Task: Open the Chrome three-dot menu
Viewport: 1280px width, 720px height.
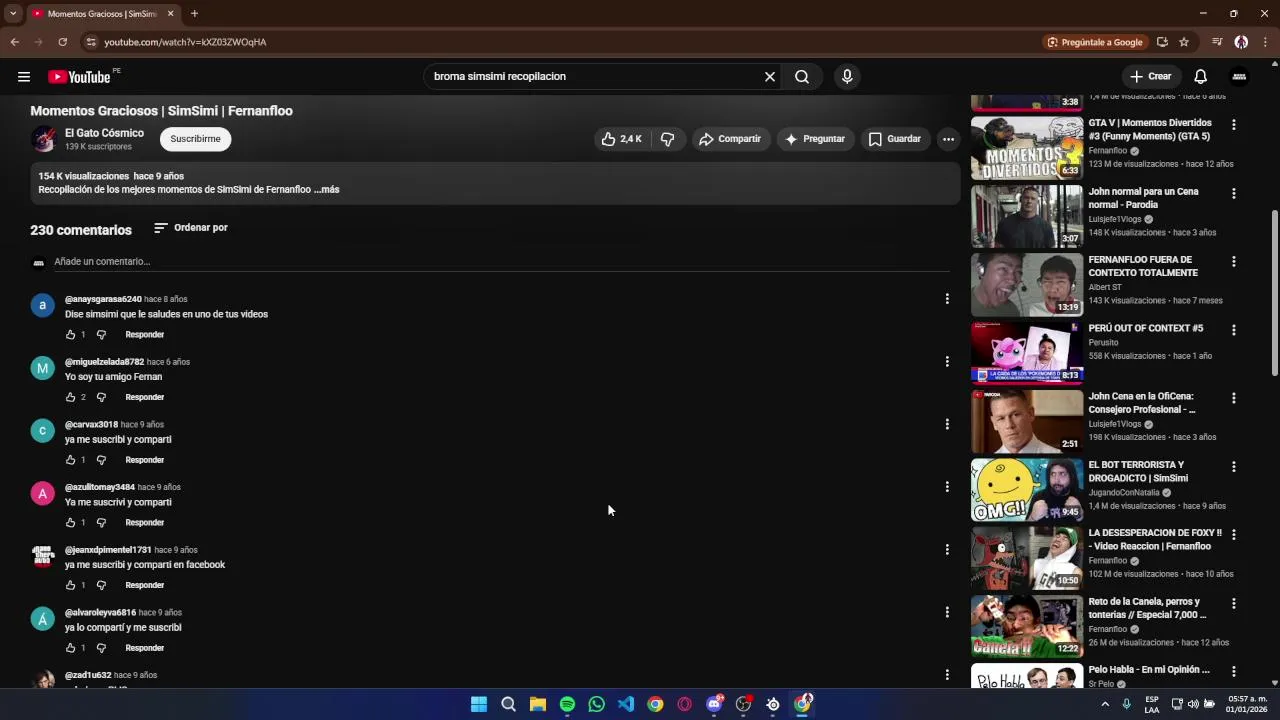Action: (1265, 42)
